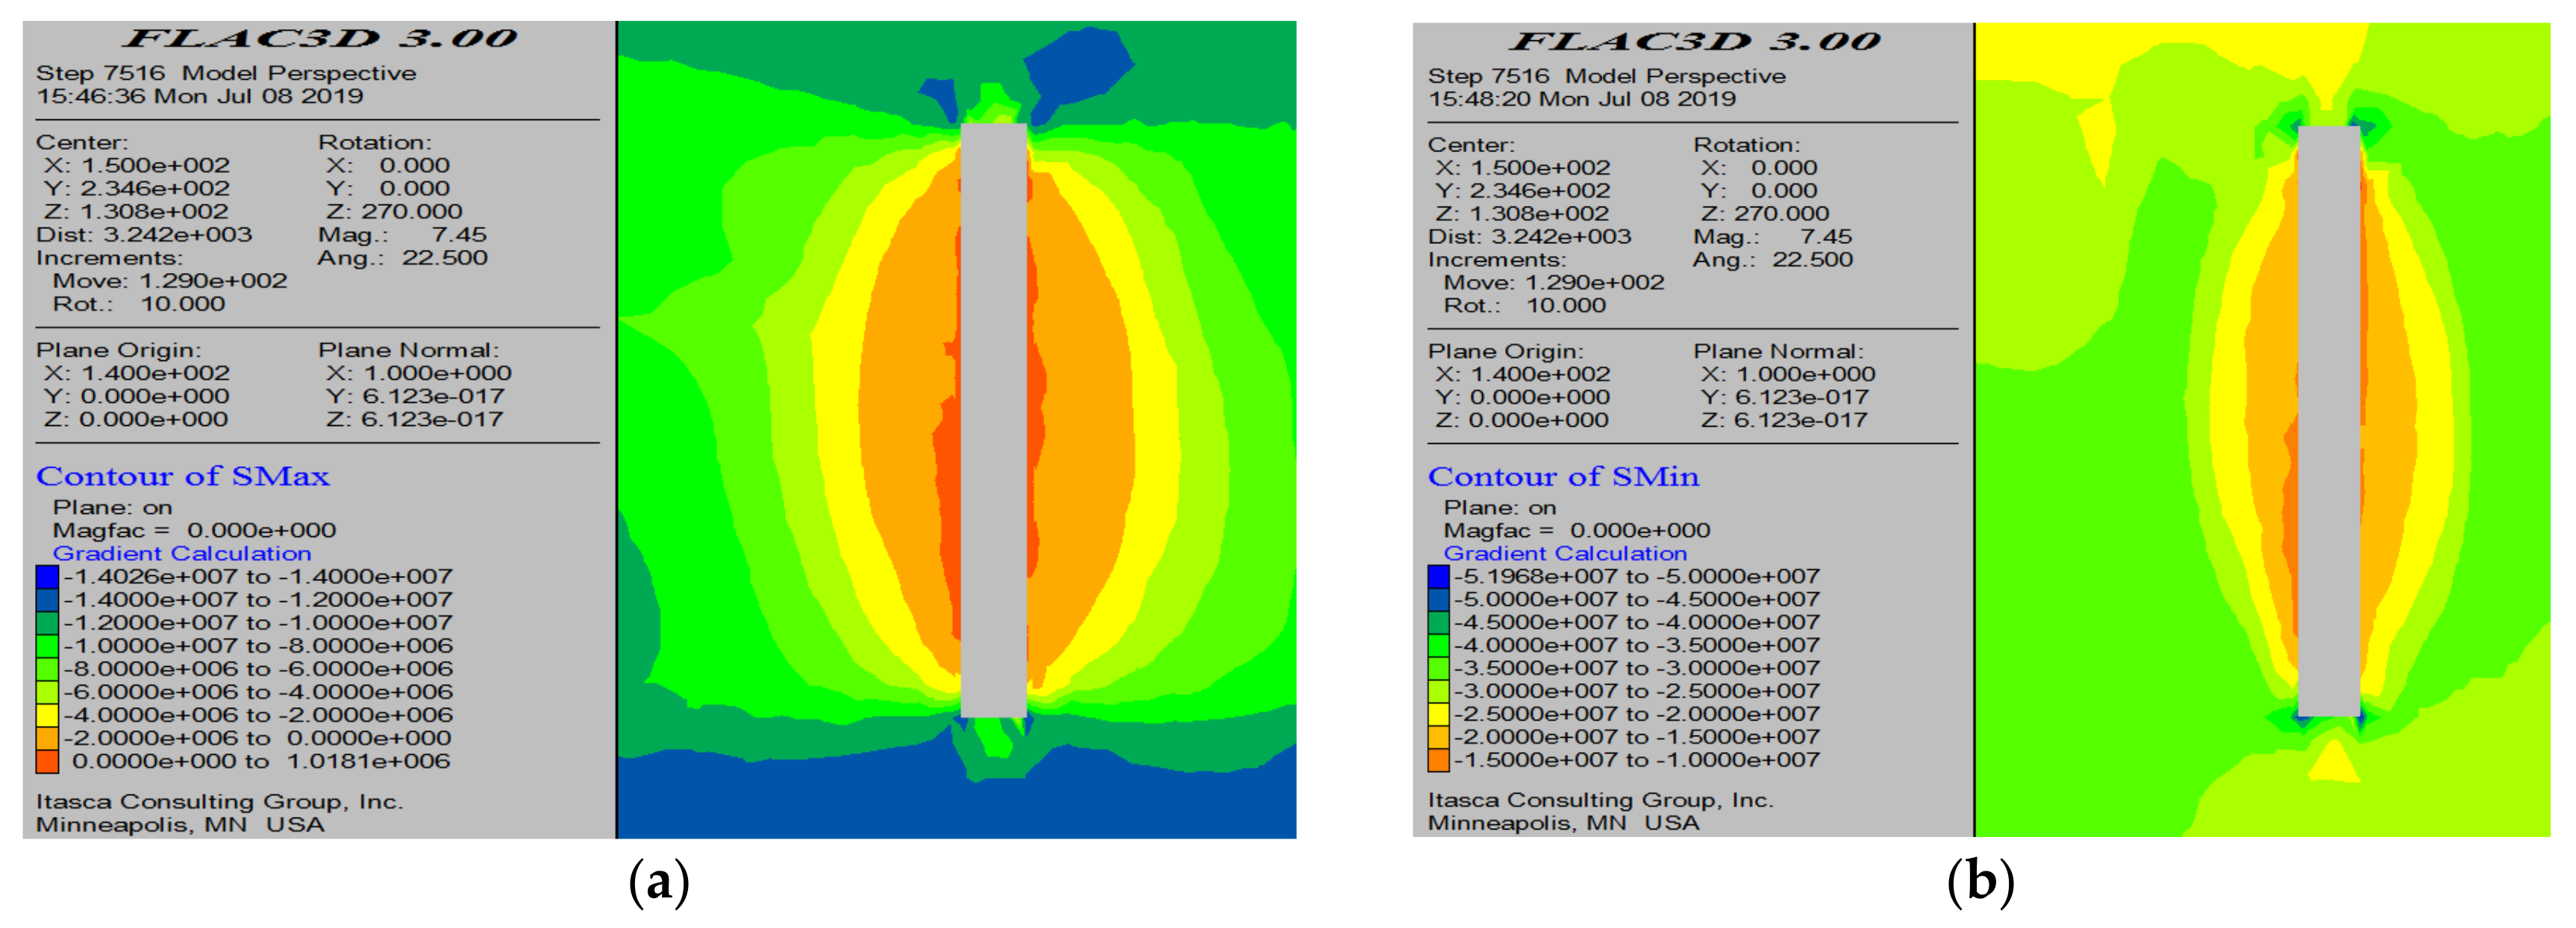Click the dark blue -1.4026e+007 SMax legend swatch
Screen dimensions: 2576x928
tap(47, 577)
